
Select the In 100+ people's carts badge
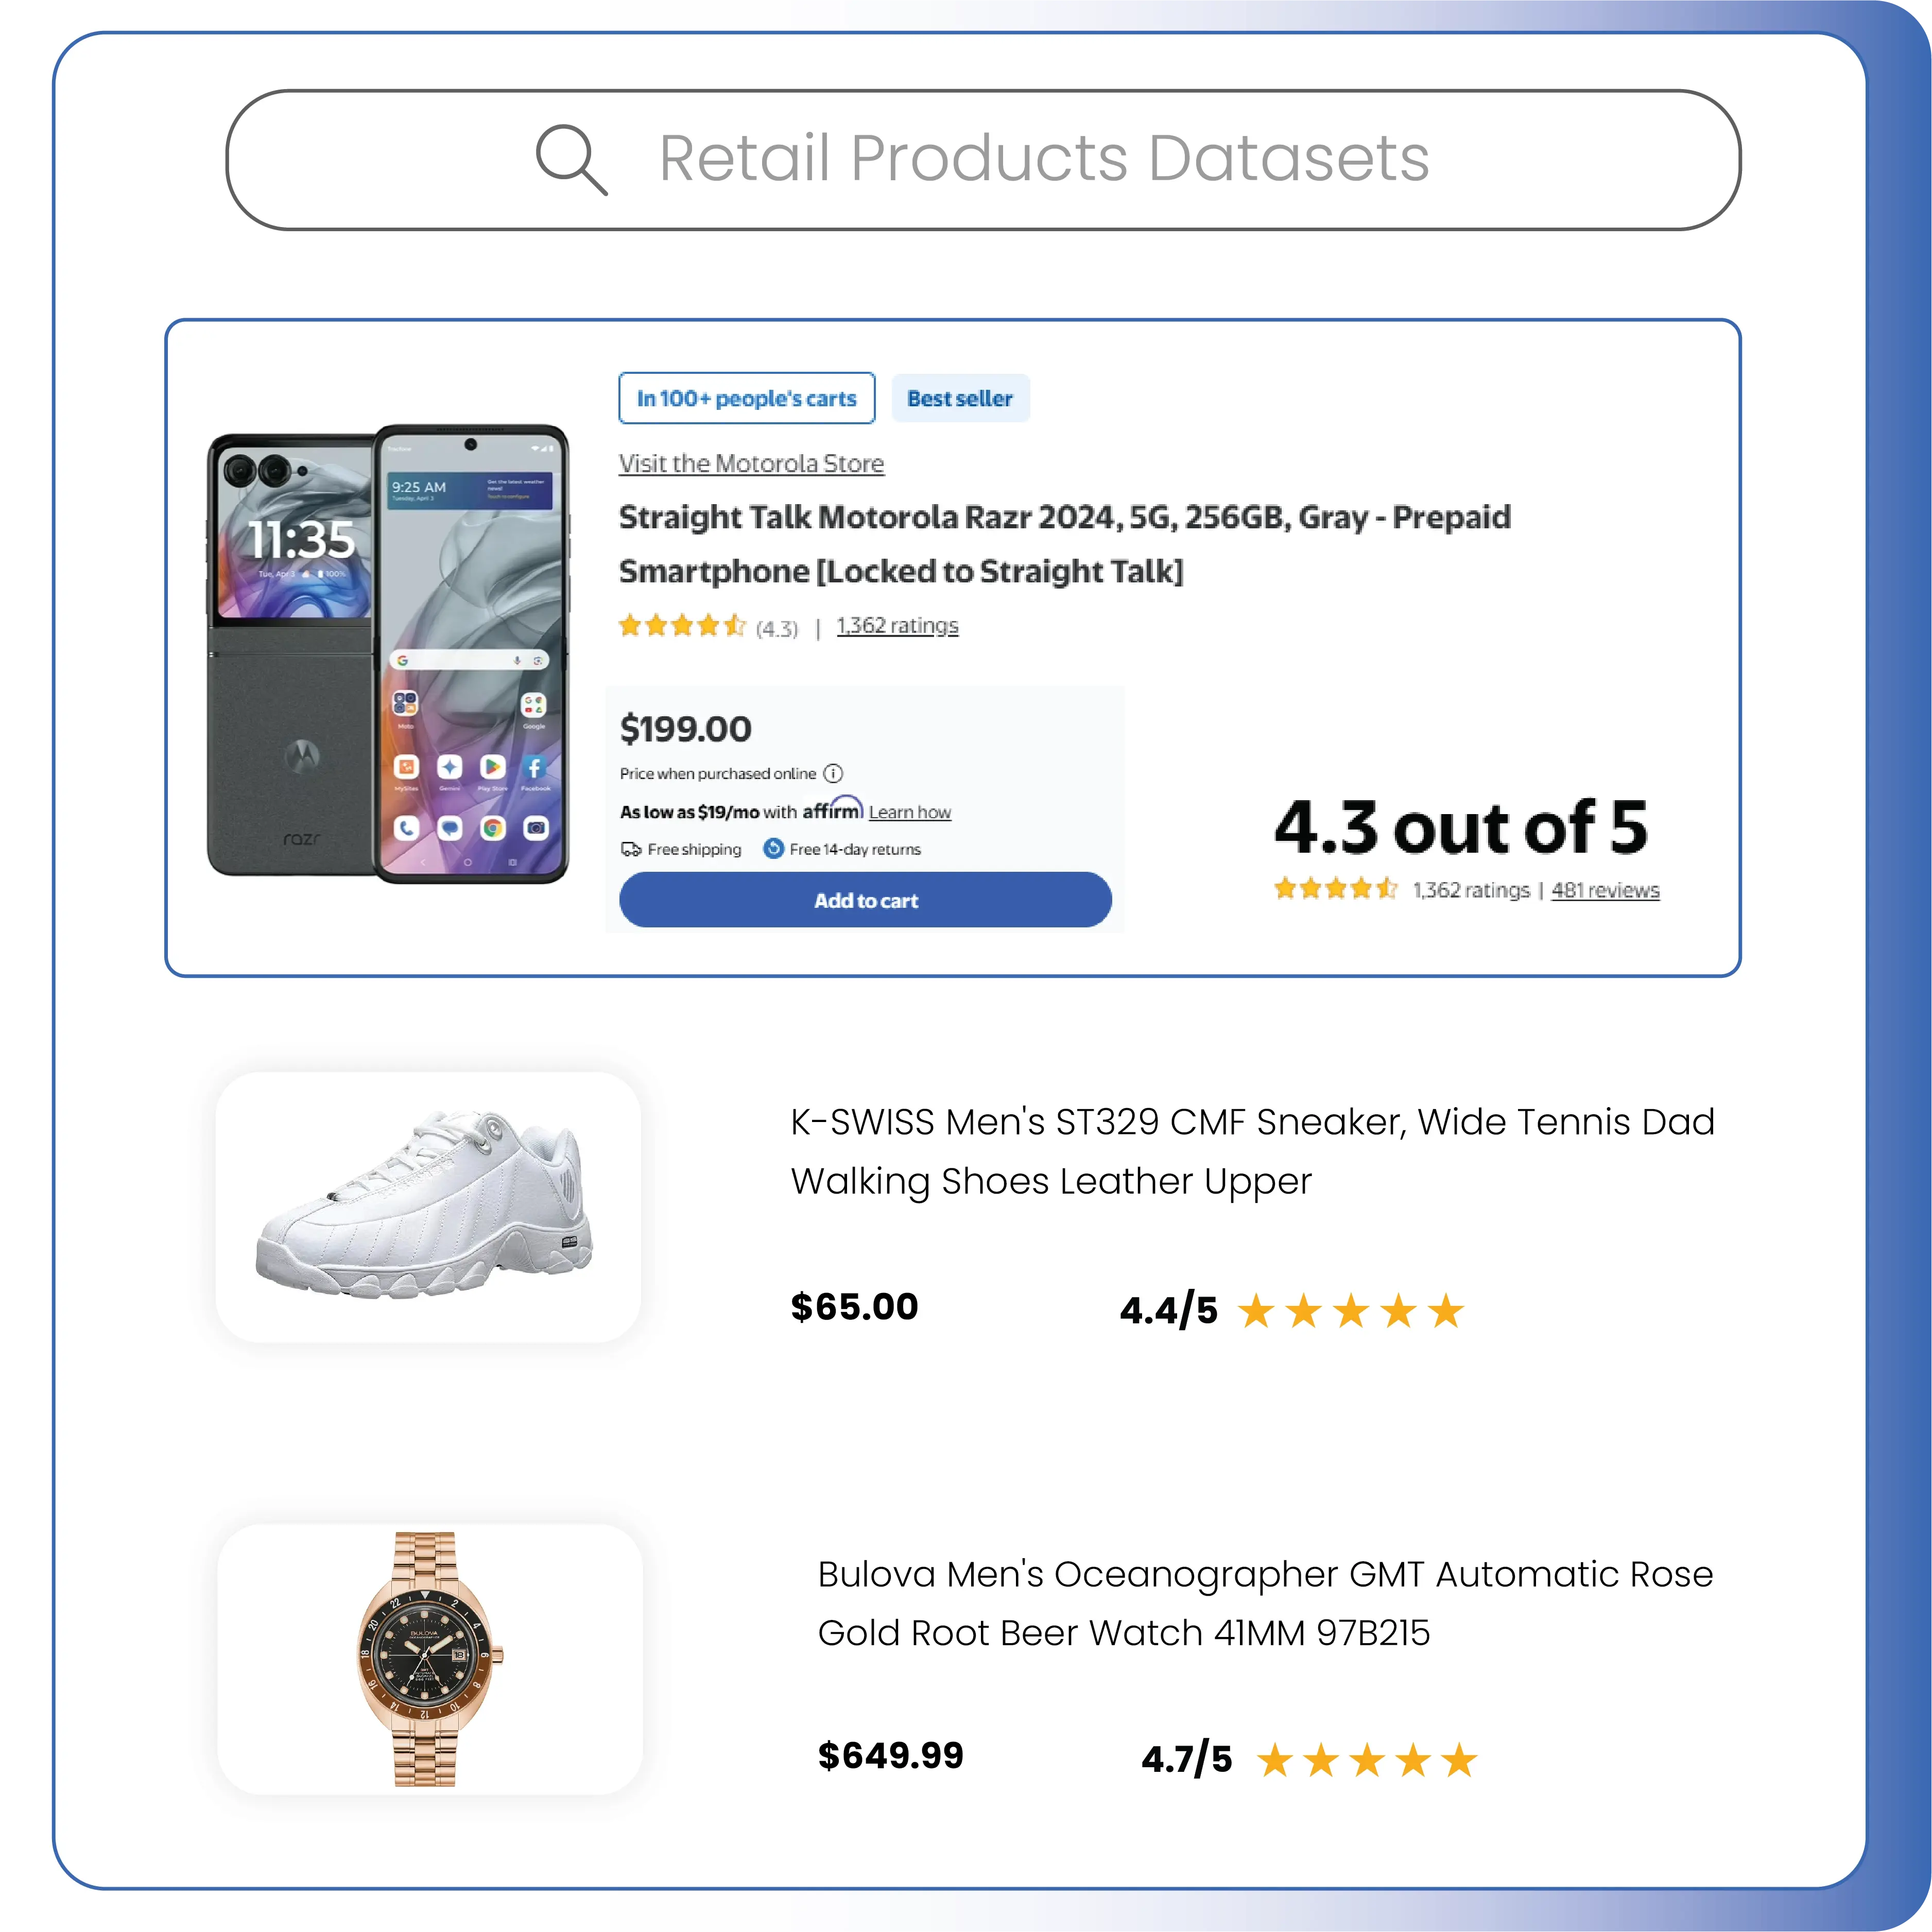pyautogui.click(x=746, y=398)
